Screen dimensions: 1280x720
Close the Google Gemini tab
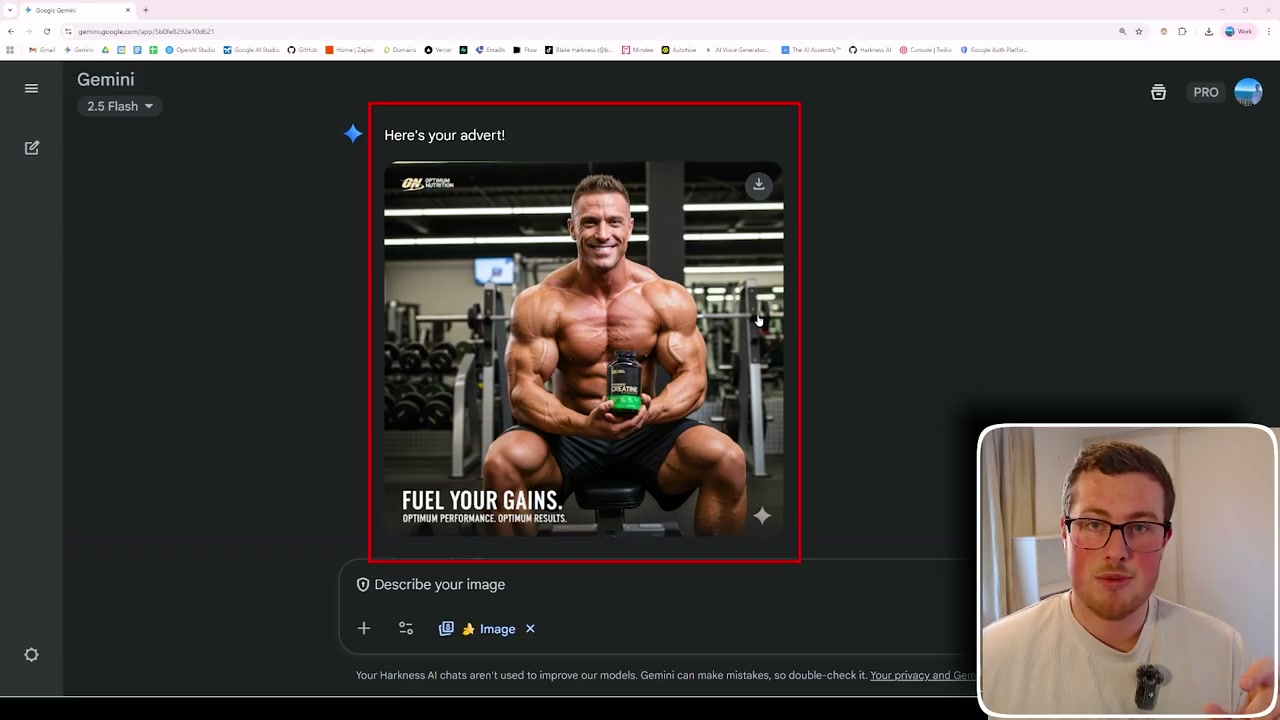tap(128, 10)
